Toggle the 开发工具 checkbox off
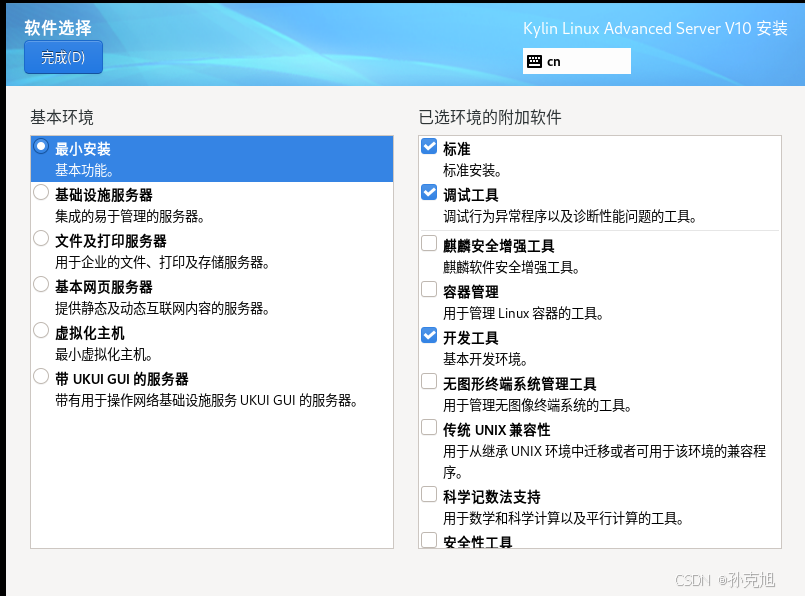The height and width of the screenshot is (596, 805). [429, 335]
